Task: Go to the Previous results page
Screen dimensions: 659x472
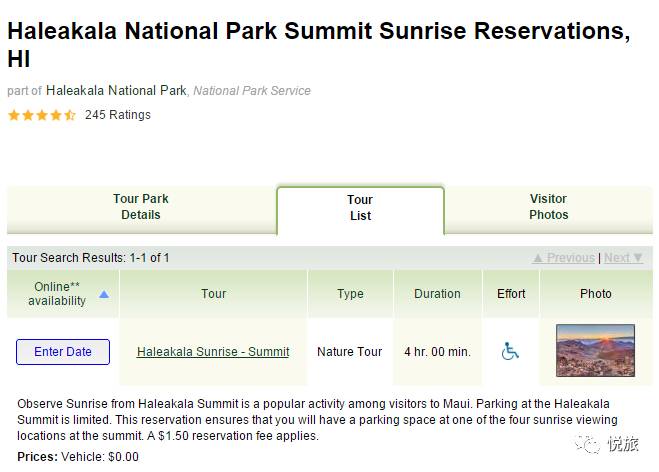Action: coord(564,258)
